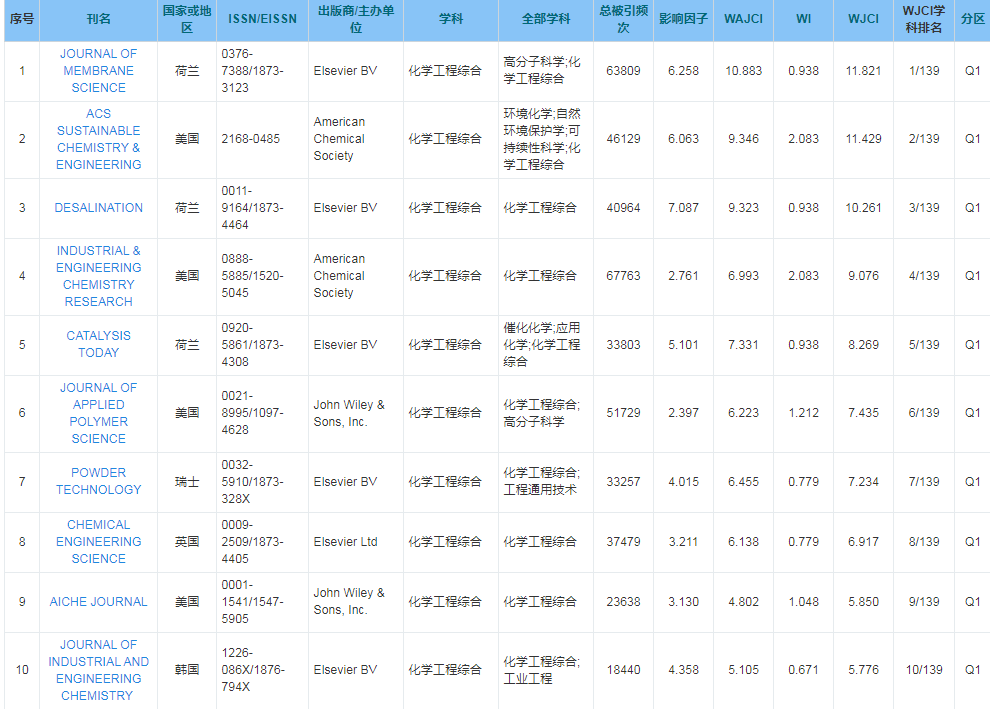Screen dimensions: 990x709
Task: Click the WAJCI column header
Action: pyautogui.click(x=743, y=19)
